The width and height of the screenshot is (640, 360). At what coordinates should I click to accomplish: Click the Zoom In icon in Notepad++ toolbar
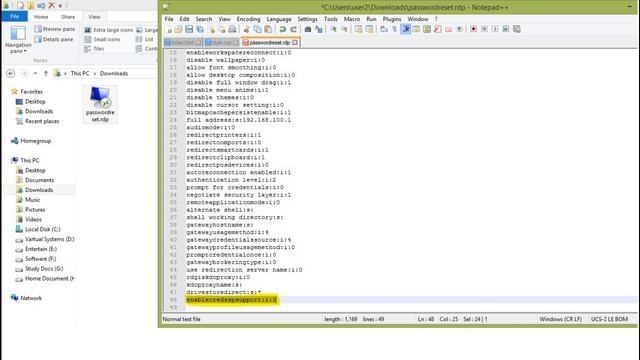point(333,29)
